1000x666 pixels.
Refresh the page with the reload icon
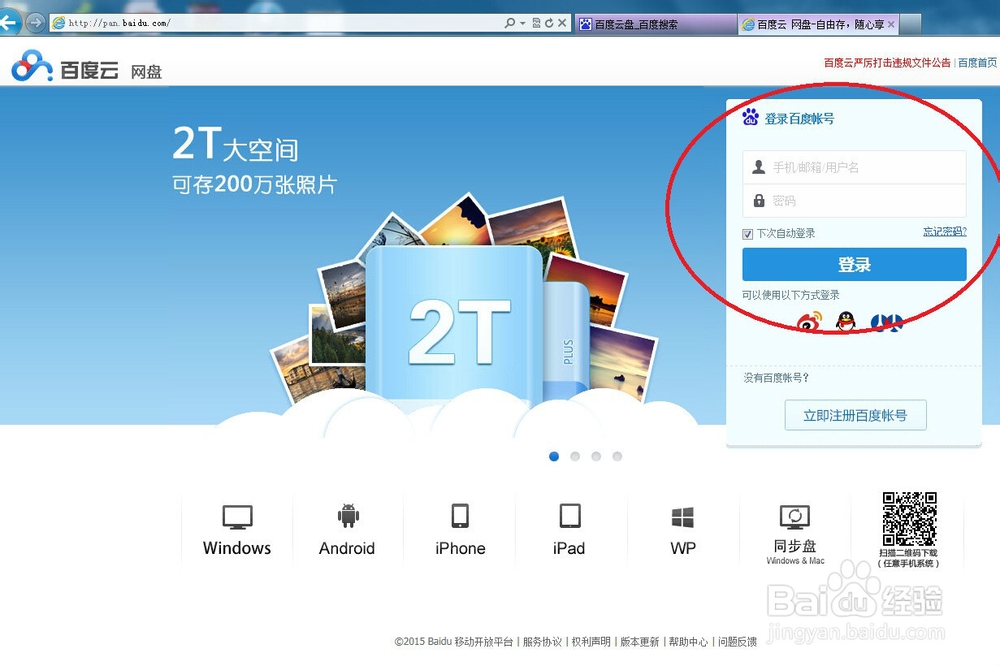549,23
